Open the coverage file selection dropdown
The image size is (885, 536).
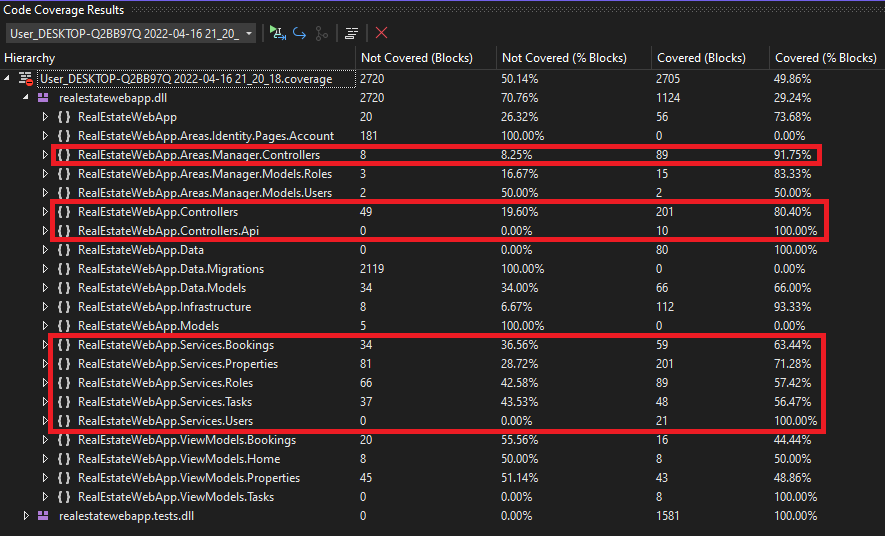coord(130,33)
